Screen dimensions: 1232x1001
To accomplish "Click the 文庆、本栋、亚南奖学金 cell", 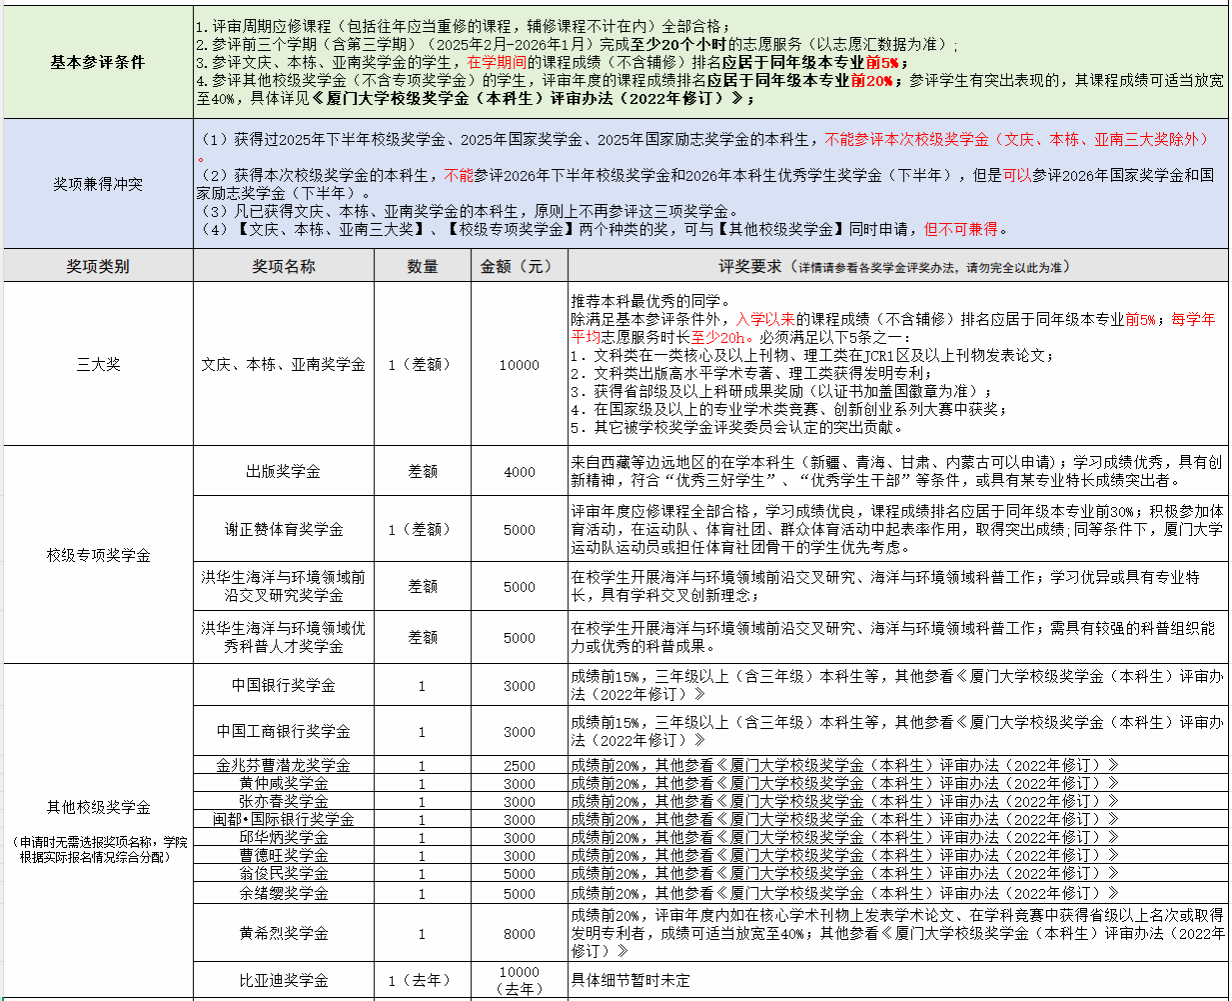I will pyautogui.click(x=283, y=365).
